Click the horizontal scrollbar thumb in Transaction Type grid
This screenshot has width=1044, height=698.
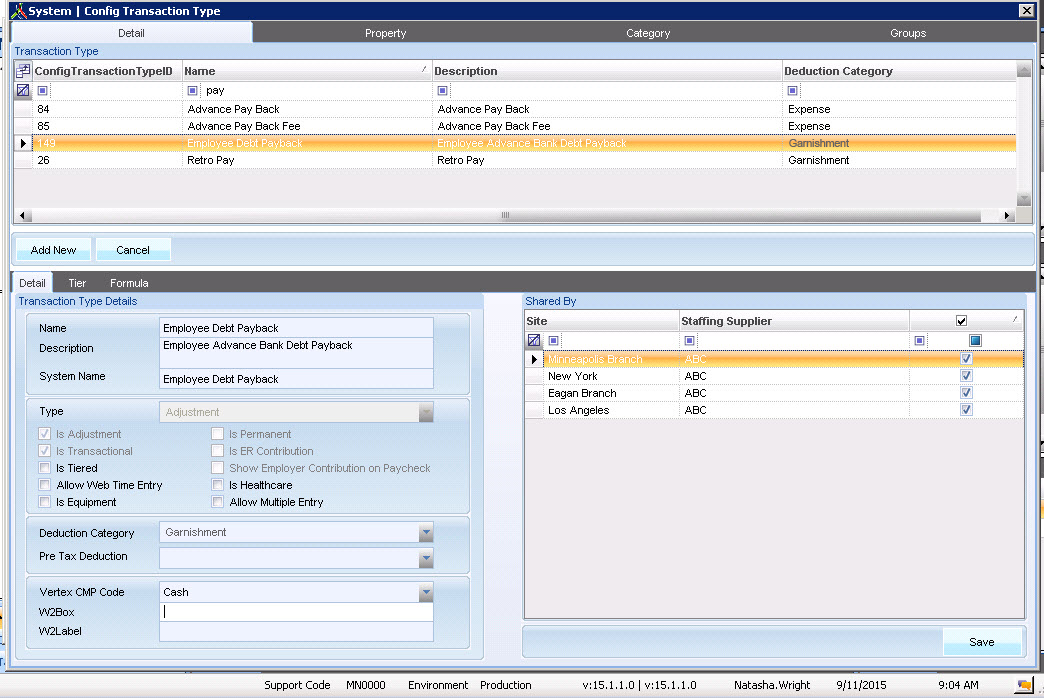point(505,215)
